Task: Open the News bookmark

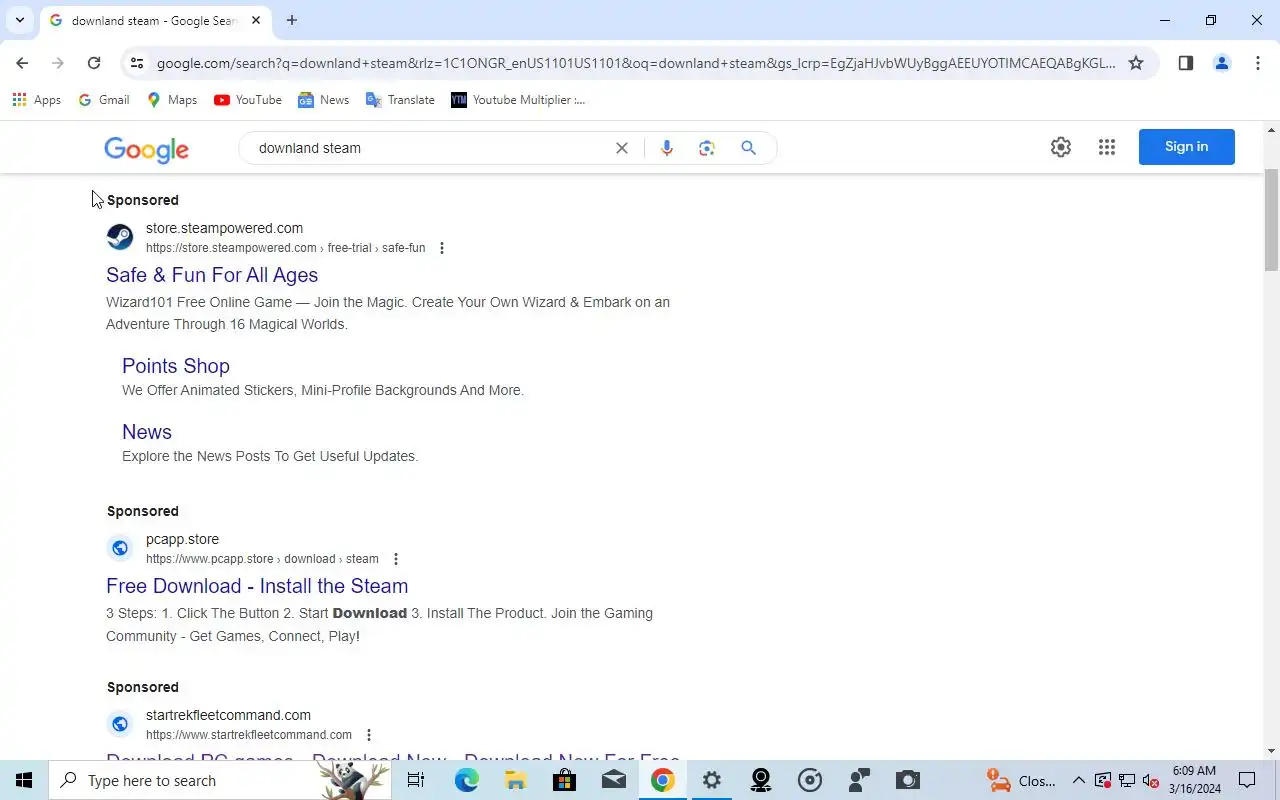Action: [324, 100]
